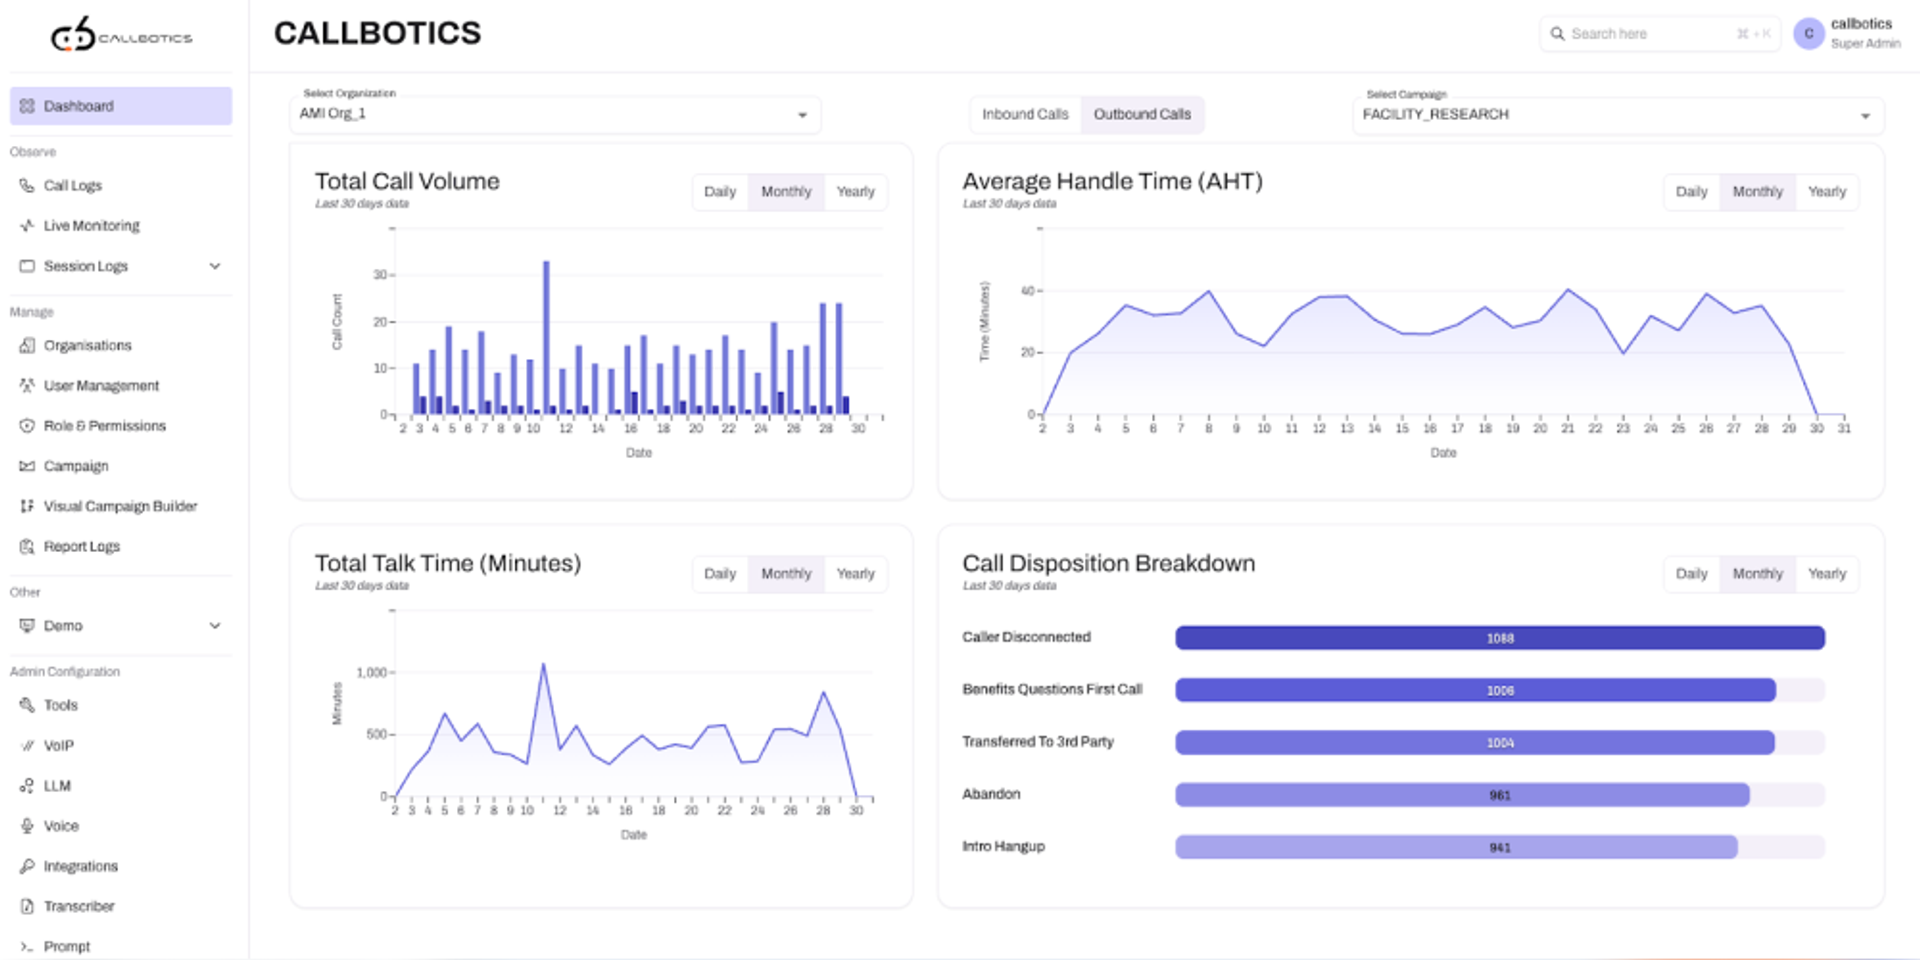Click the Benefits Questions First Call bar
Image resolution: width=1920 pixels, height=960 pixels.
(x=1475, y=690)
